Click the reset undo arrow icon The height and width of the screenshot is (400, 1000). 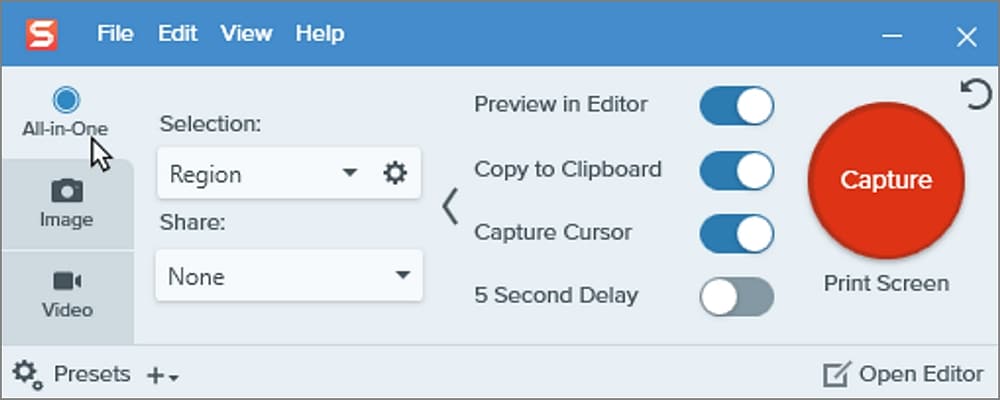pos(975,95)
